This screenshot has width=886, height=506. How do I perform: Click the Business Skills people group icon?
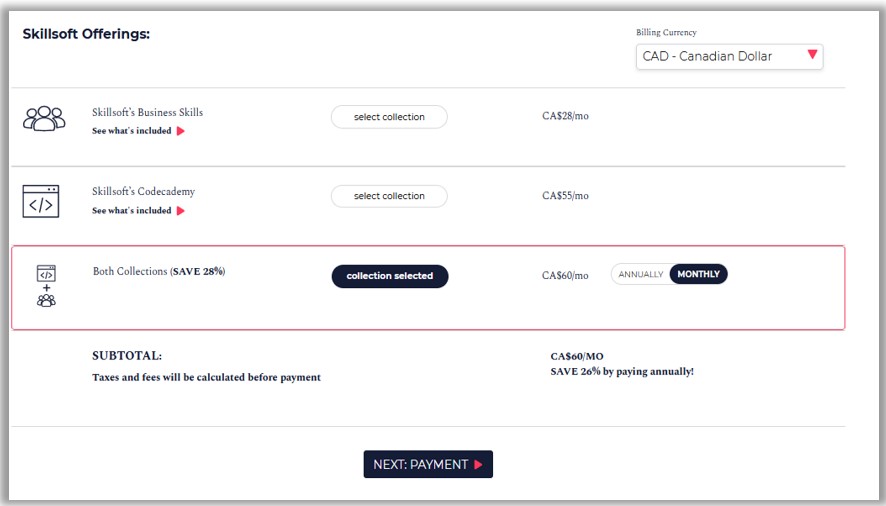pos(44,118)
